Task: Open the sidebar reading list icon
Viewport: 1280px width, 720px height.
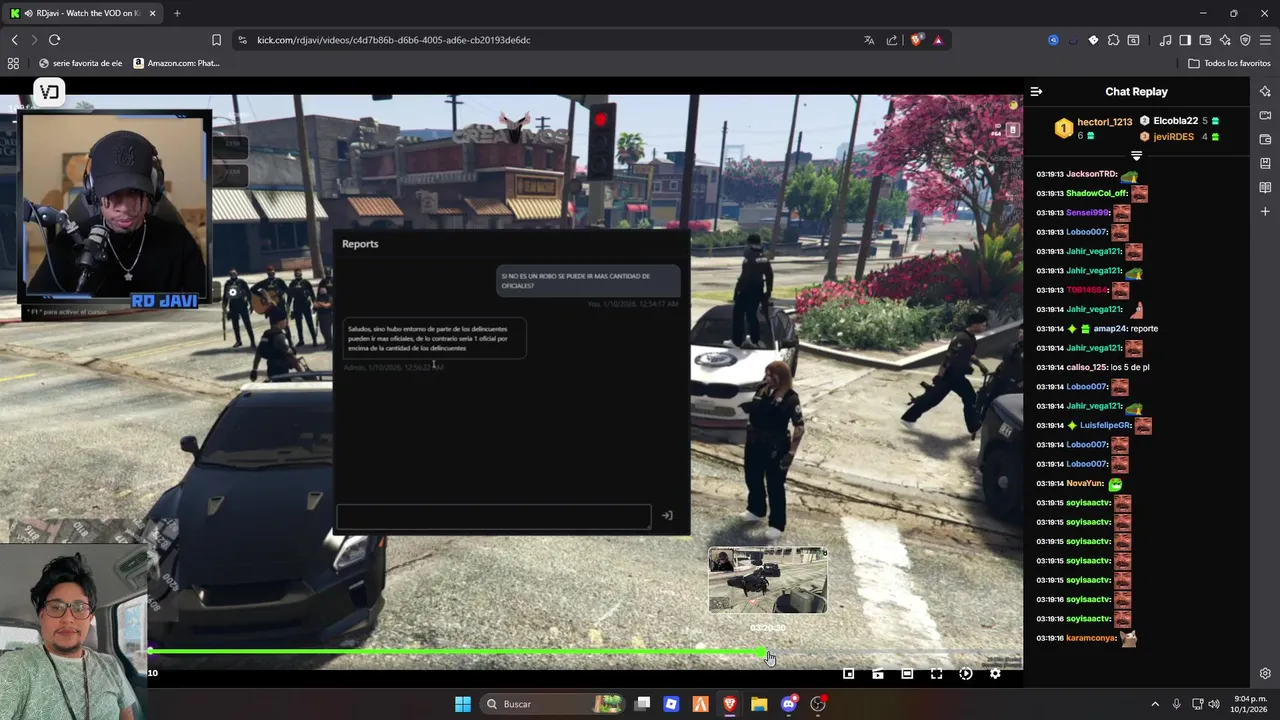Action: pos(1265,187)
